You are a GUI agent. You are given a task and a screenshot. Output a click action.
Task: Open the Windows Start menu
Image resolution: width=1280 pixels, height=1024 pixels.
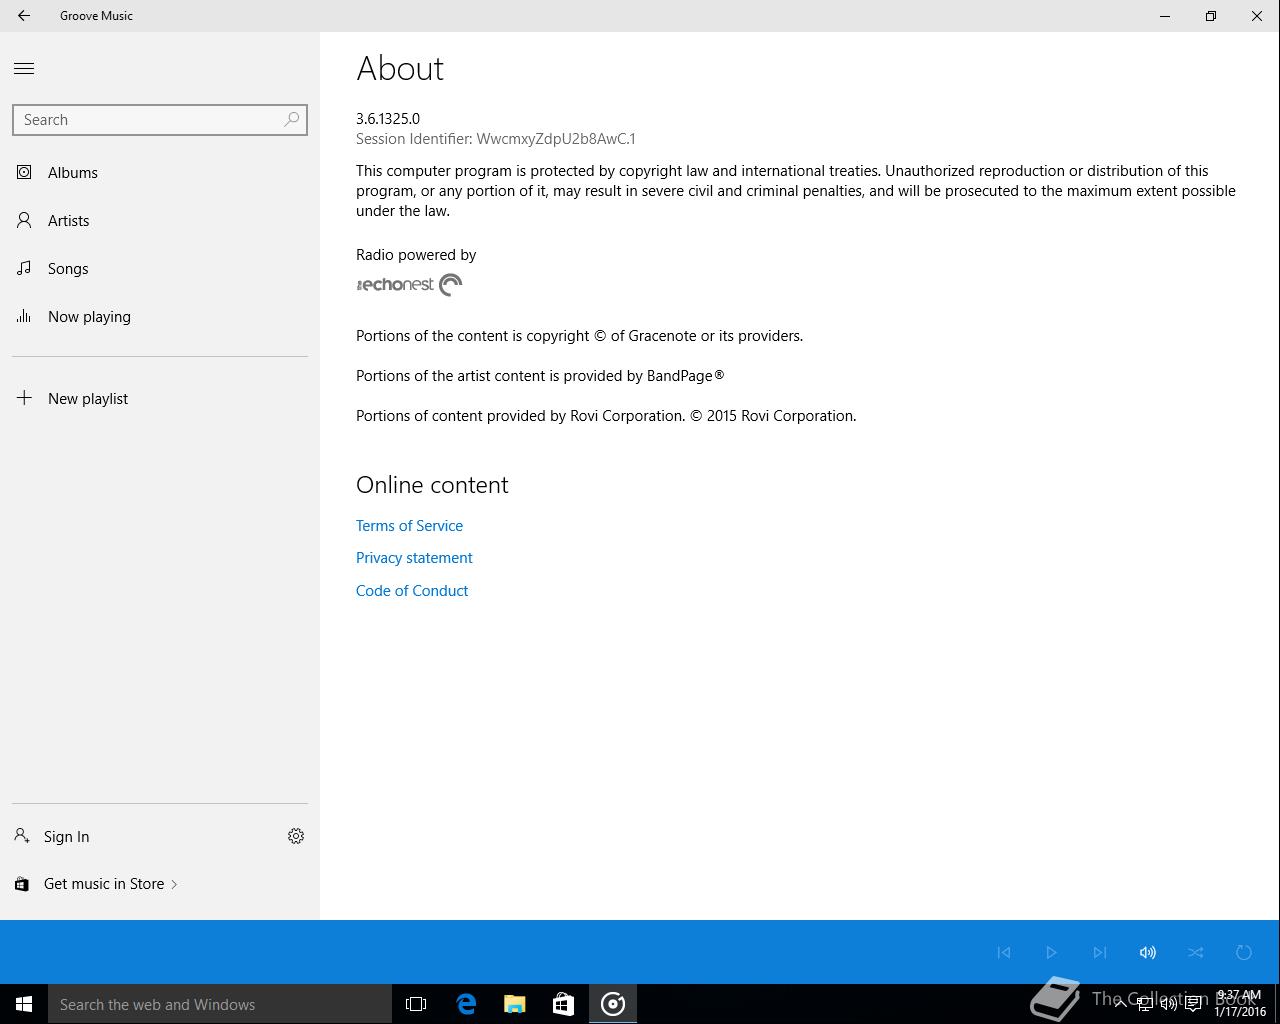coord(24,1004)
